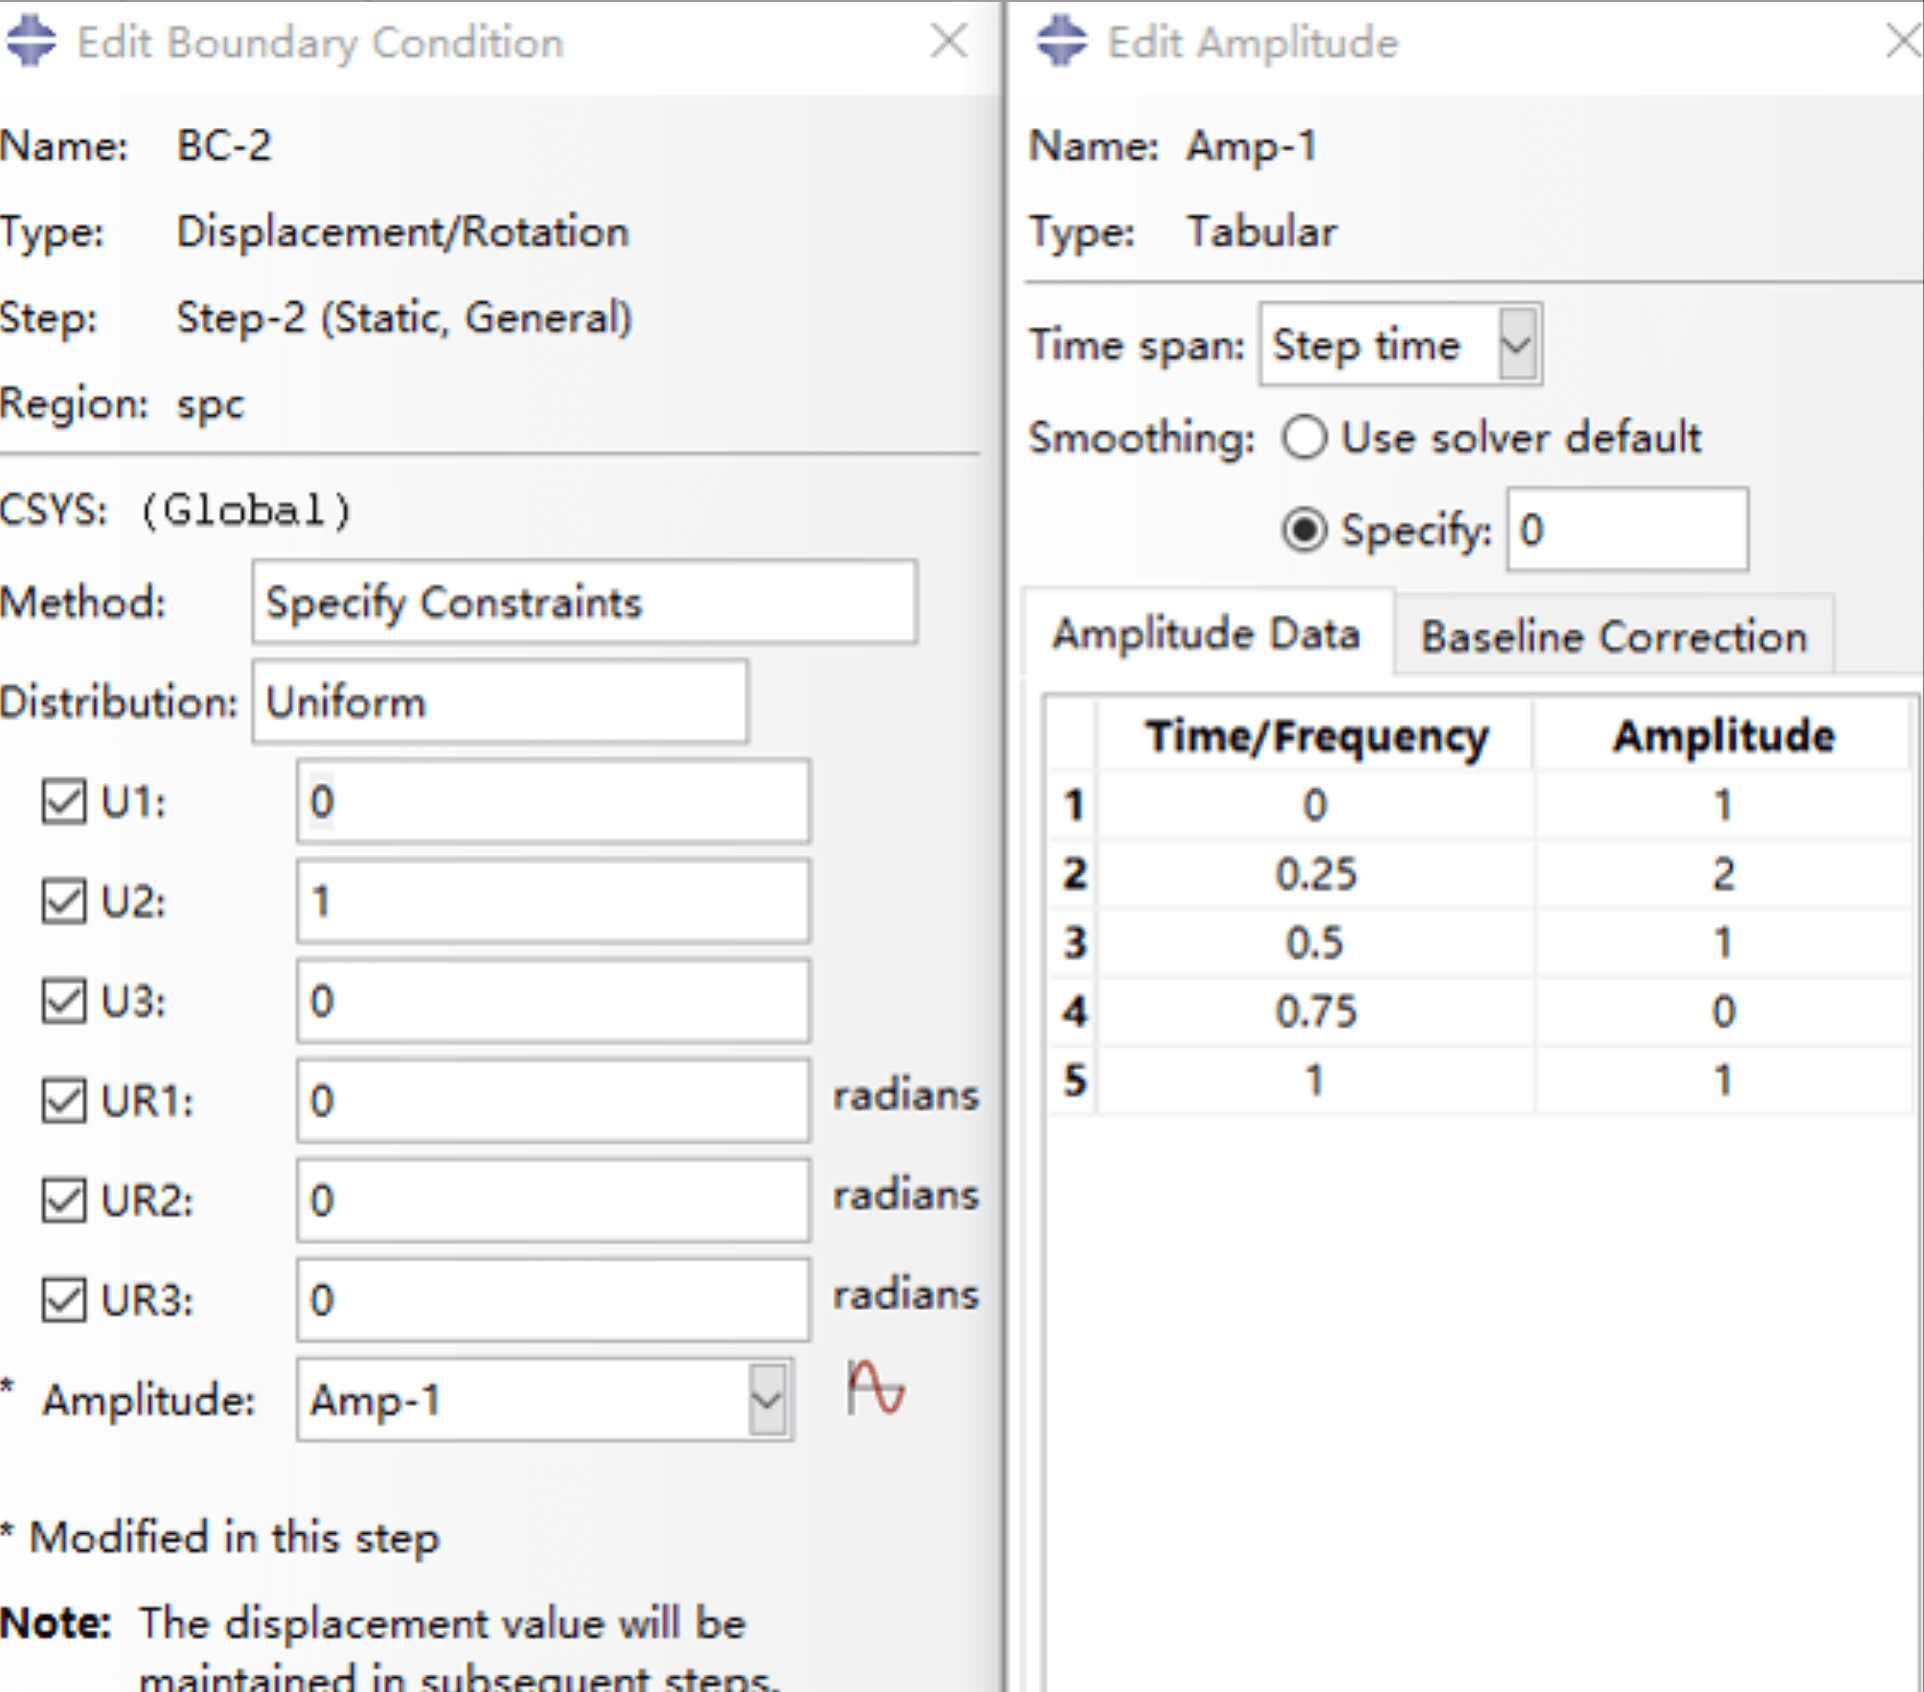
Task: Select the Amplitude Data tab
Action: click(x=1206, y=634)
